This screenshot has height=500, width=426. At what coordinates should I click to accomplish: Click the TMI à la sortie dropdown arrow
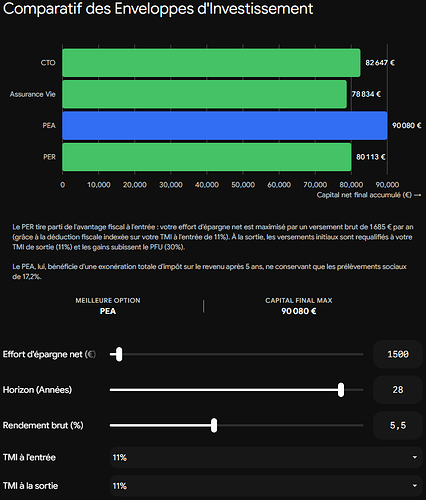(x=415, y=486)
